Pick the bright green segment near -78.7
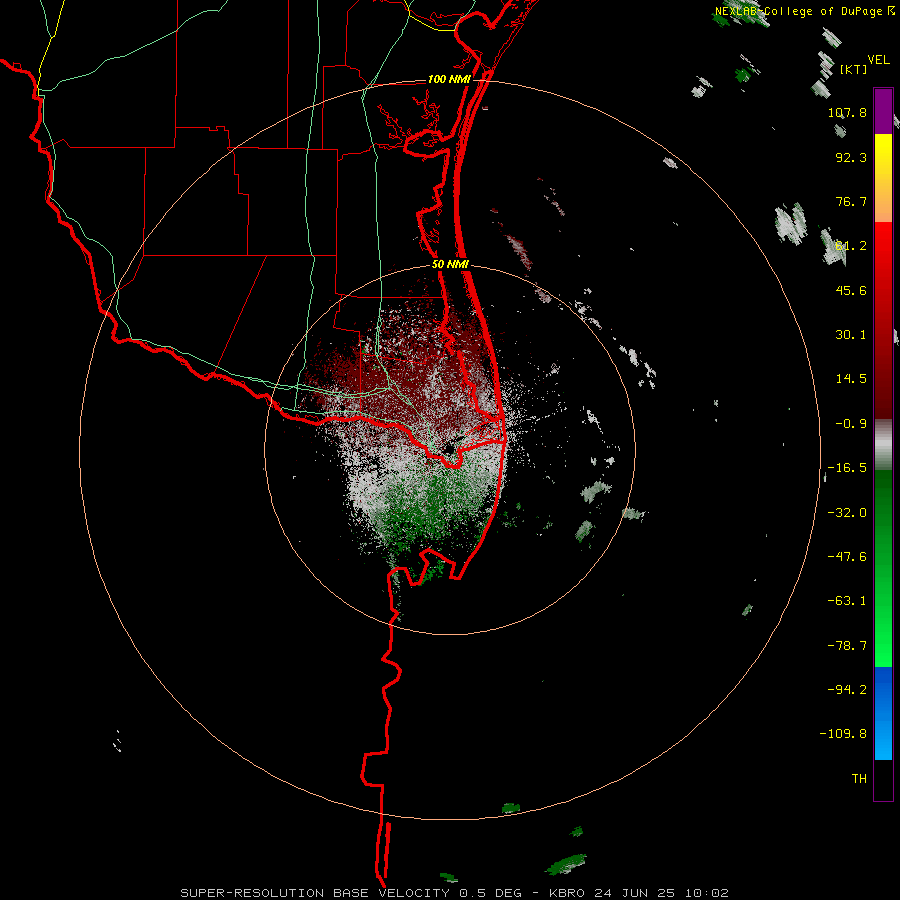 [883, 646]
